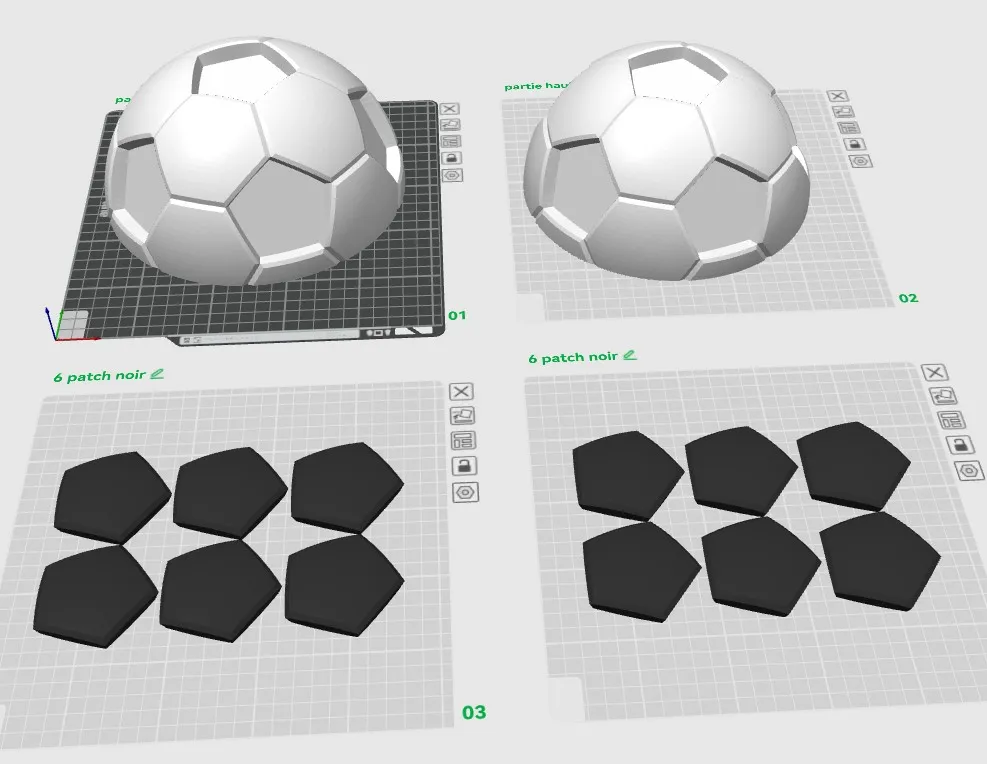Toggle the padlock on plate 02
This screenshot has width=987, height=764.
click(856, 144)
